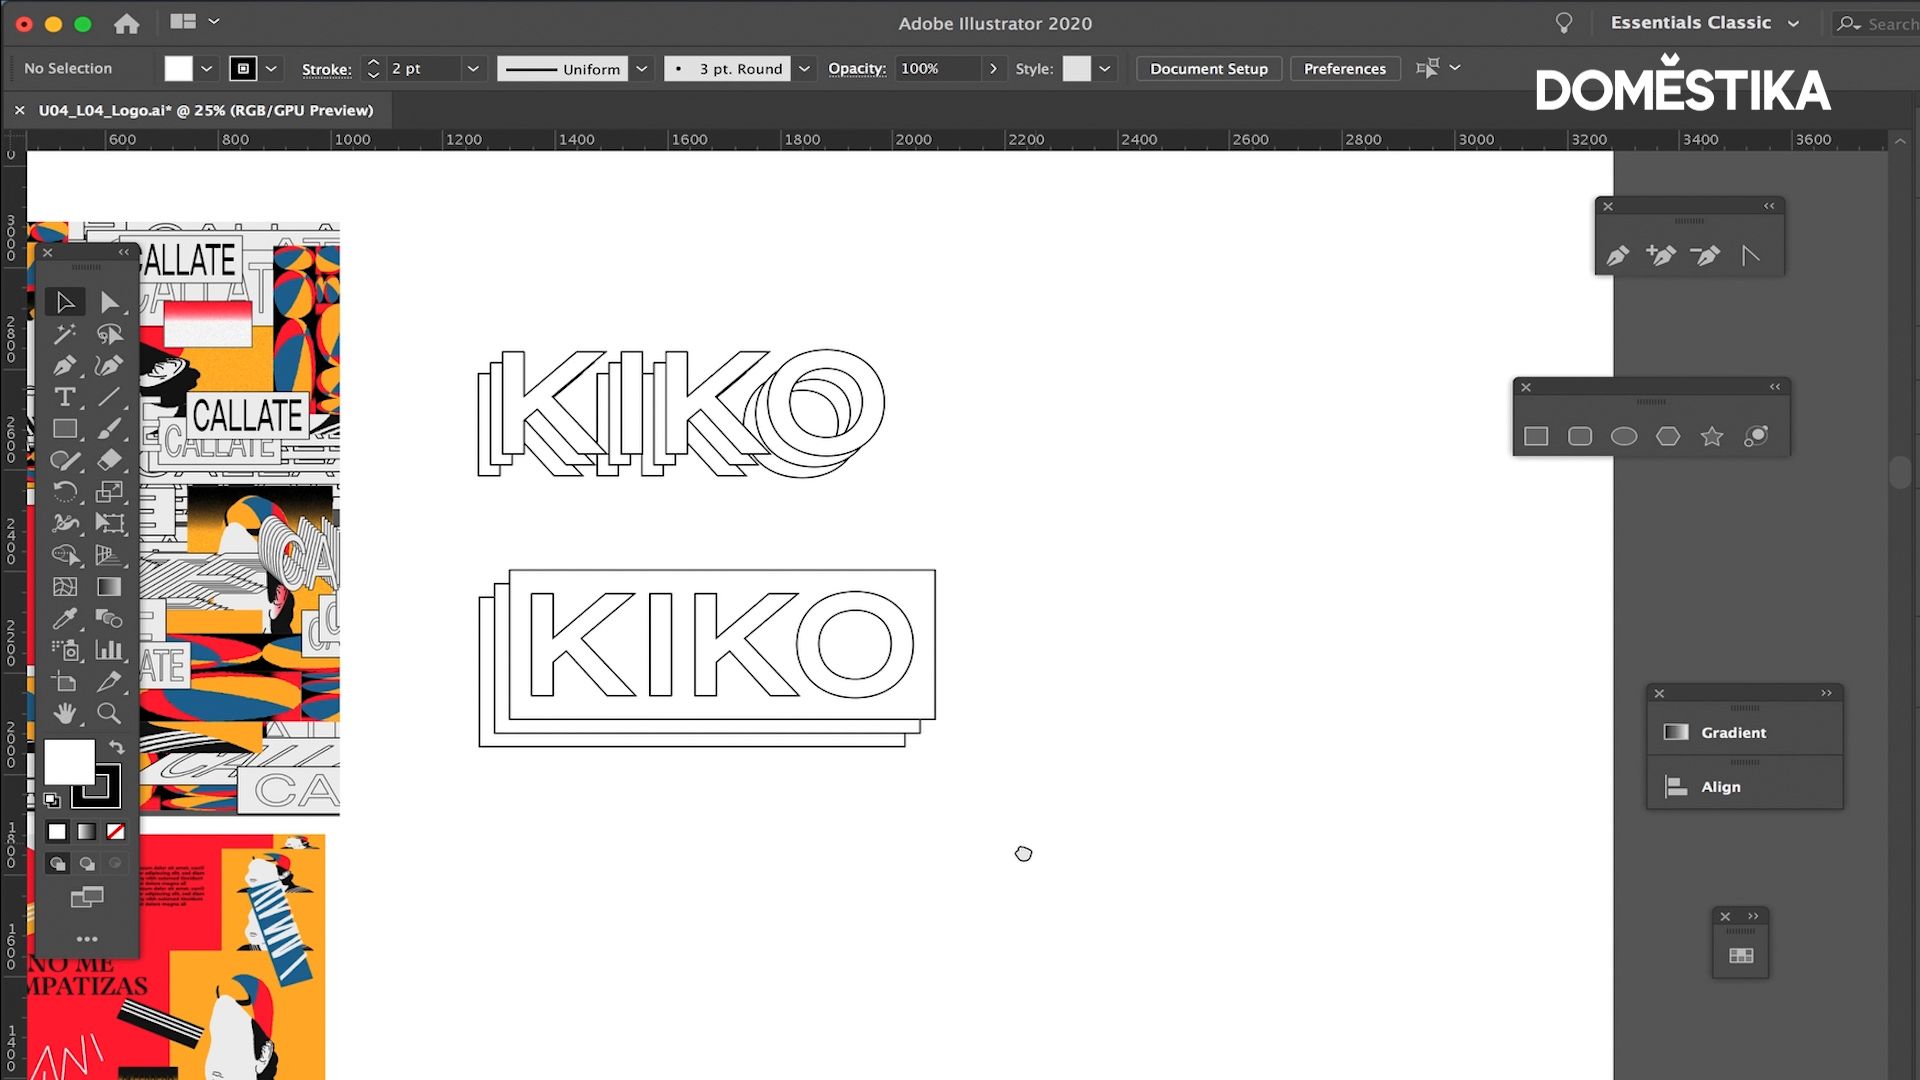This screenshot has height=1080, width=1920.
Task: Open Edit Toolbar three-dots menu
Action: click(87, 939)
